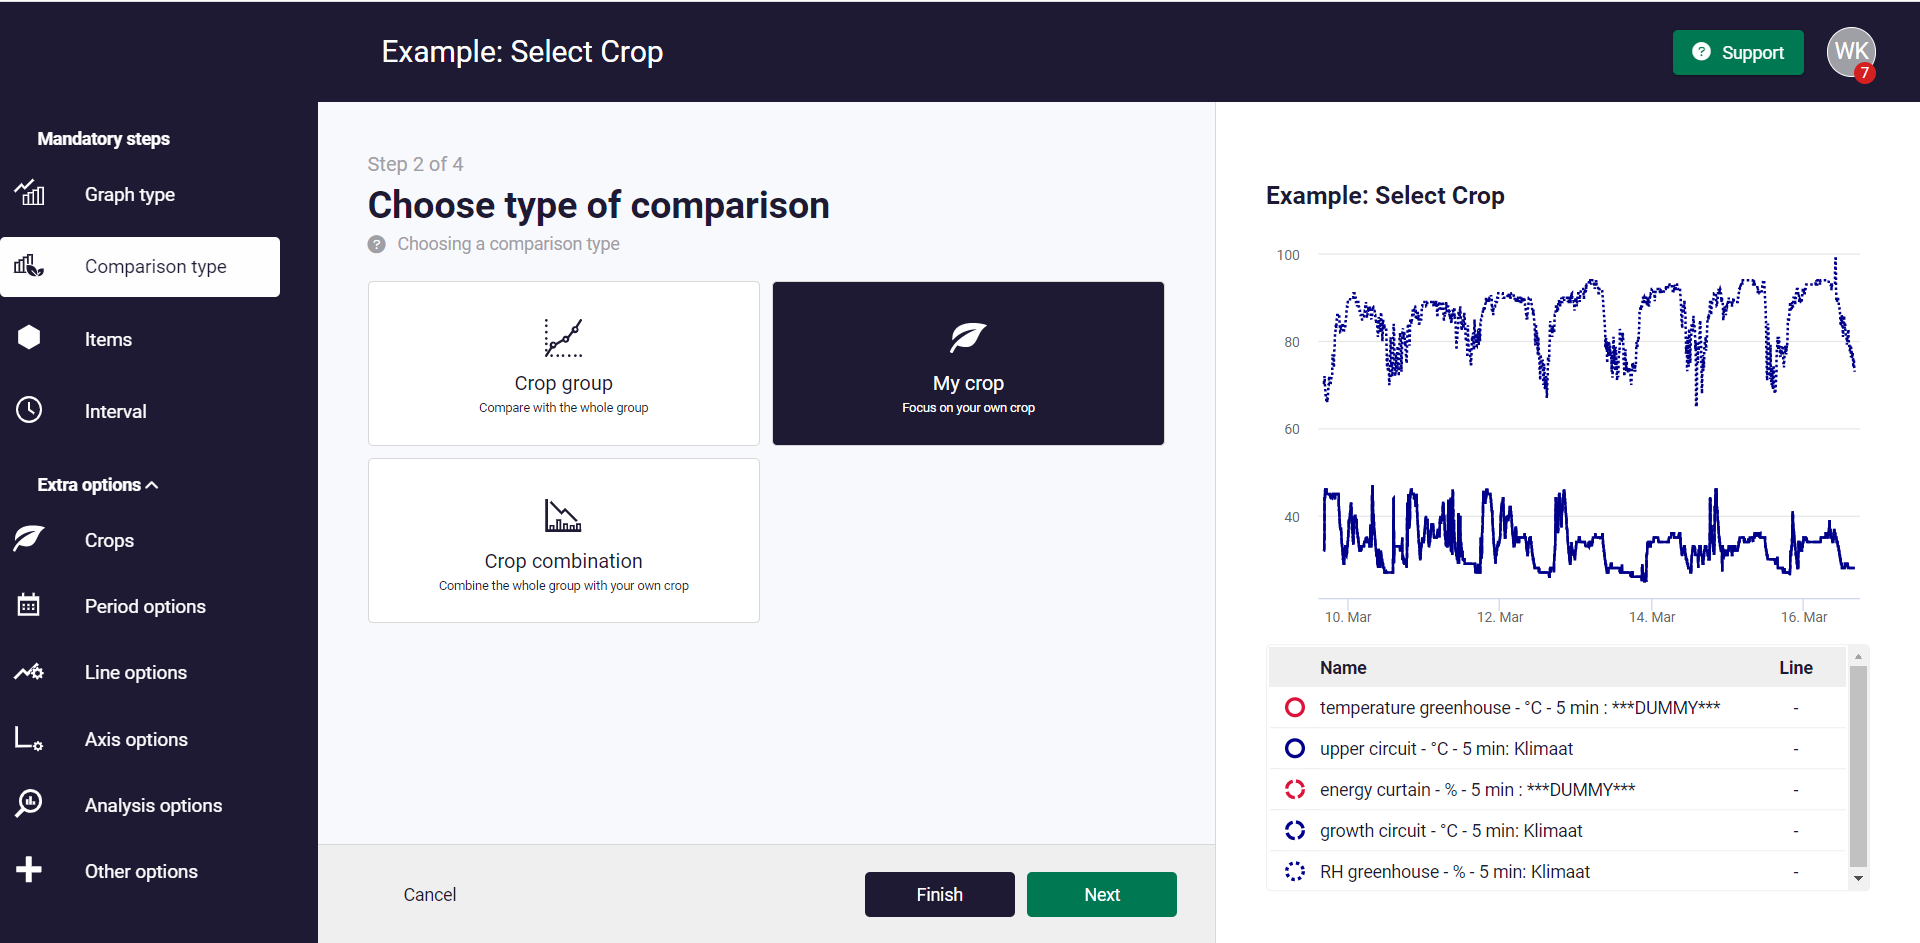Click the Other options plus icon

coord(29,870)
